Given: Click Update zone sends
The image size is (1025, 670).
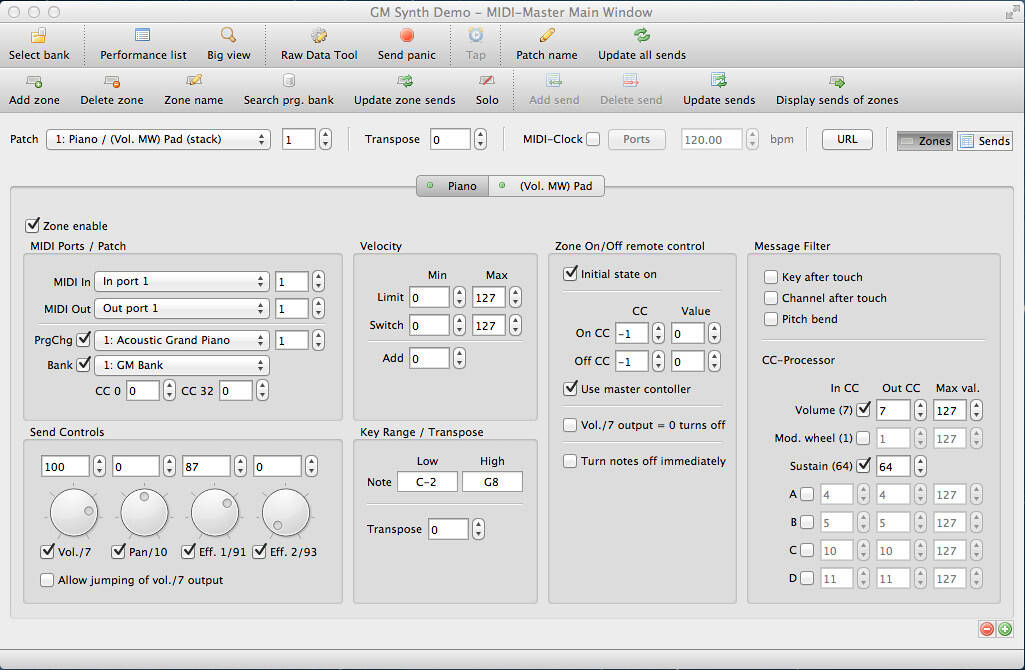Looking at the screenshot, I should pyautogui.click(x=405, y=90).
